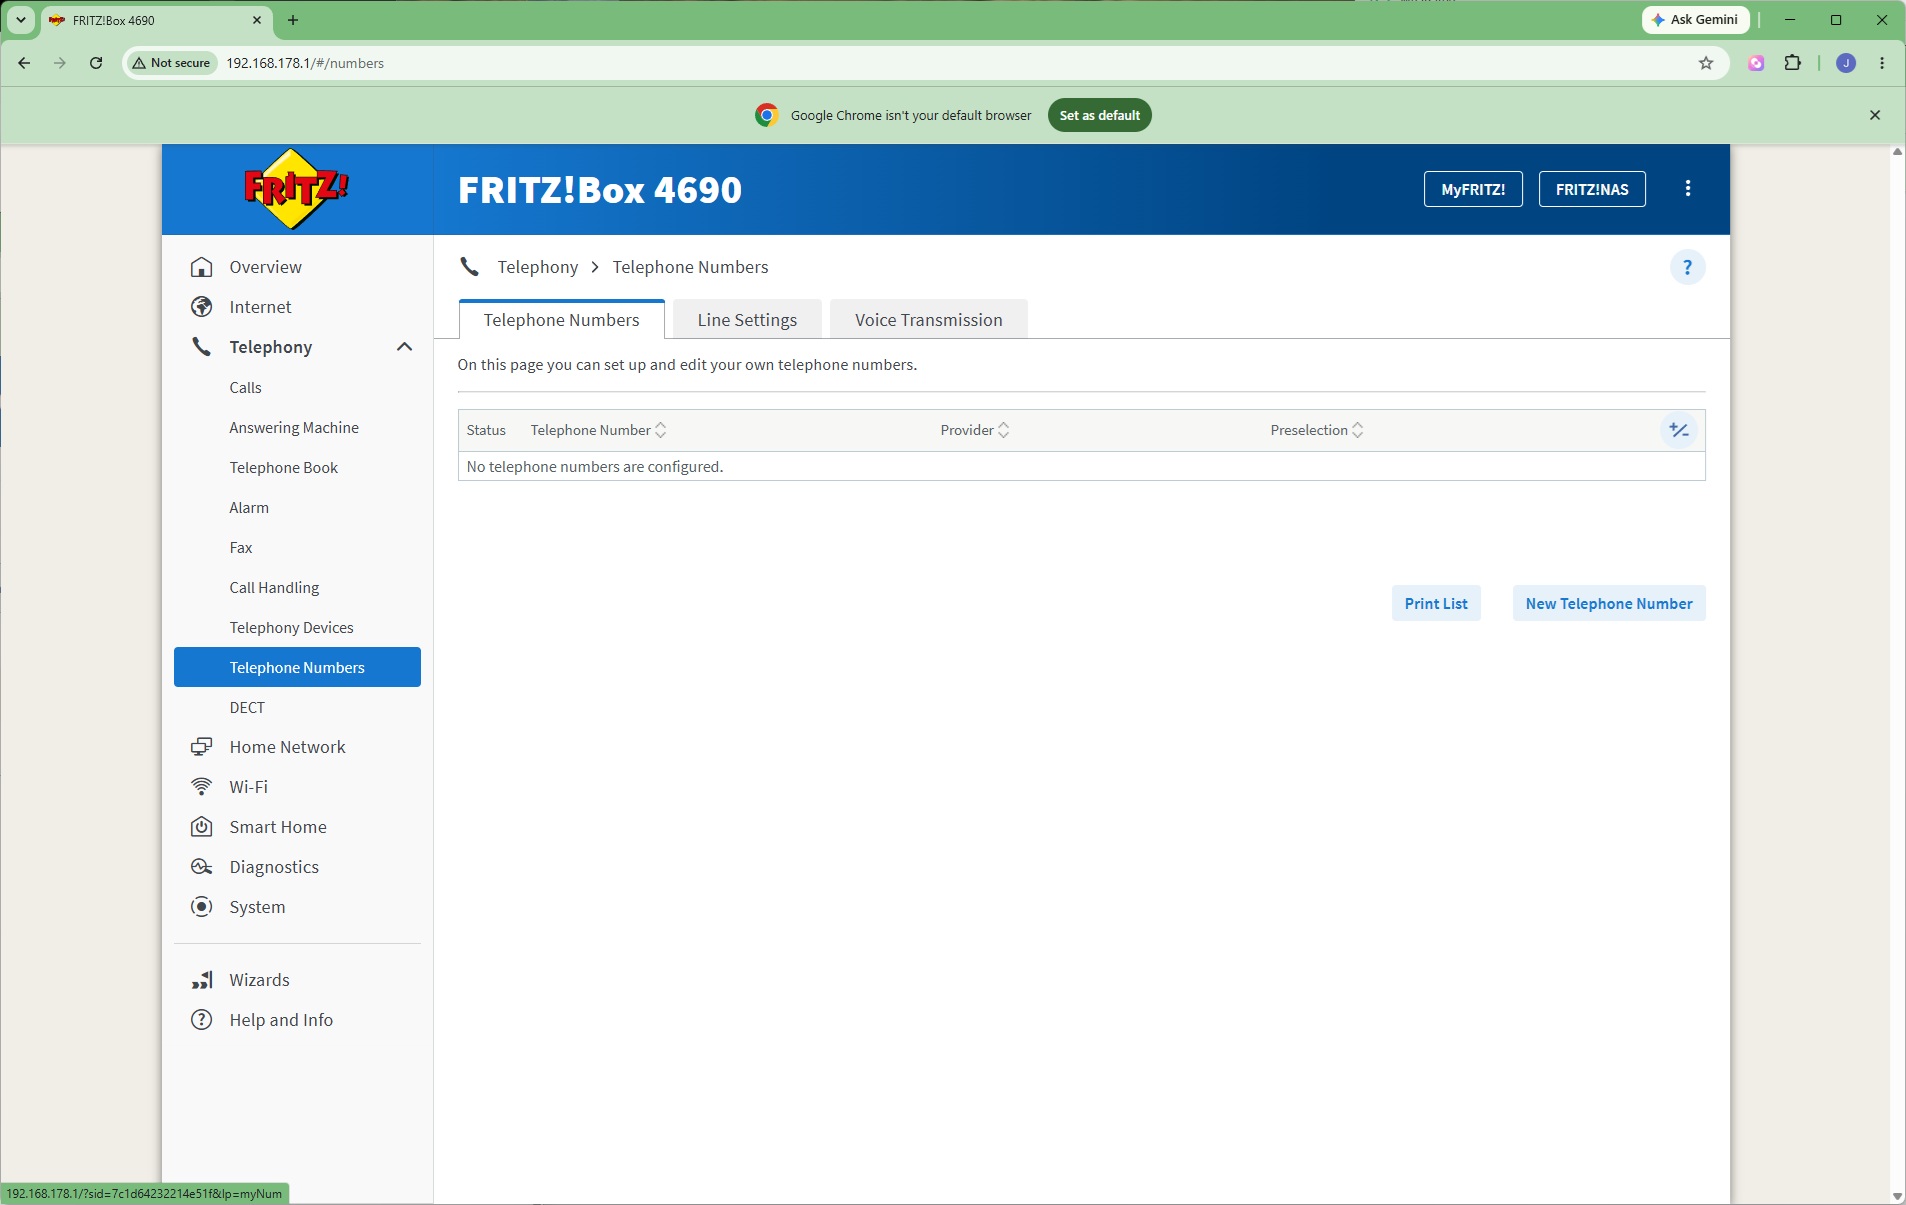Click the Not secure site info badge
This screenshot has height=1205, width=1906.
point(171,63)
